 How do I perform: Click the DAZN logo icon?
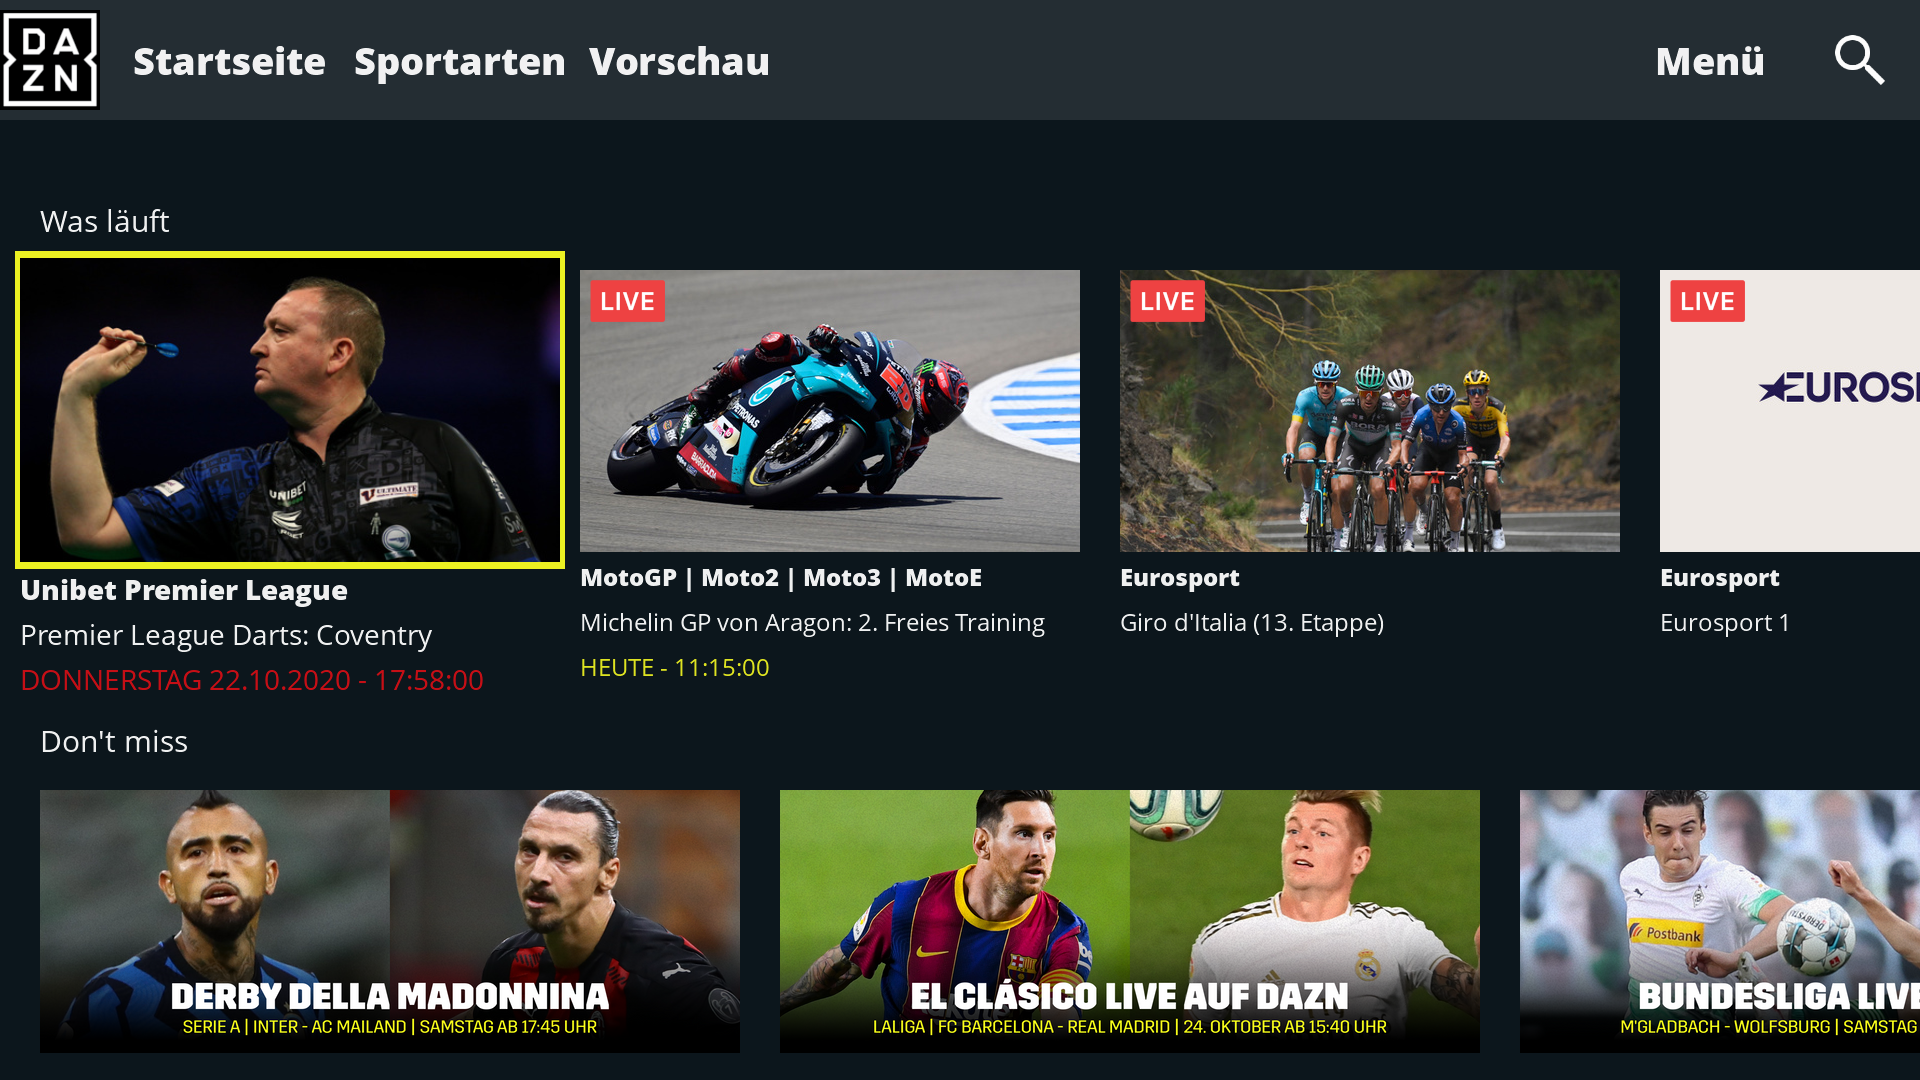click(50, 60)
